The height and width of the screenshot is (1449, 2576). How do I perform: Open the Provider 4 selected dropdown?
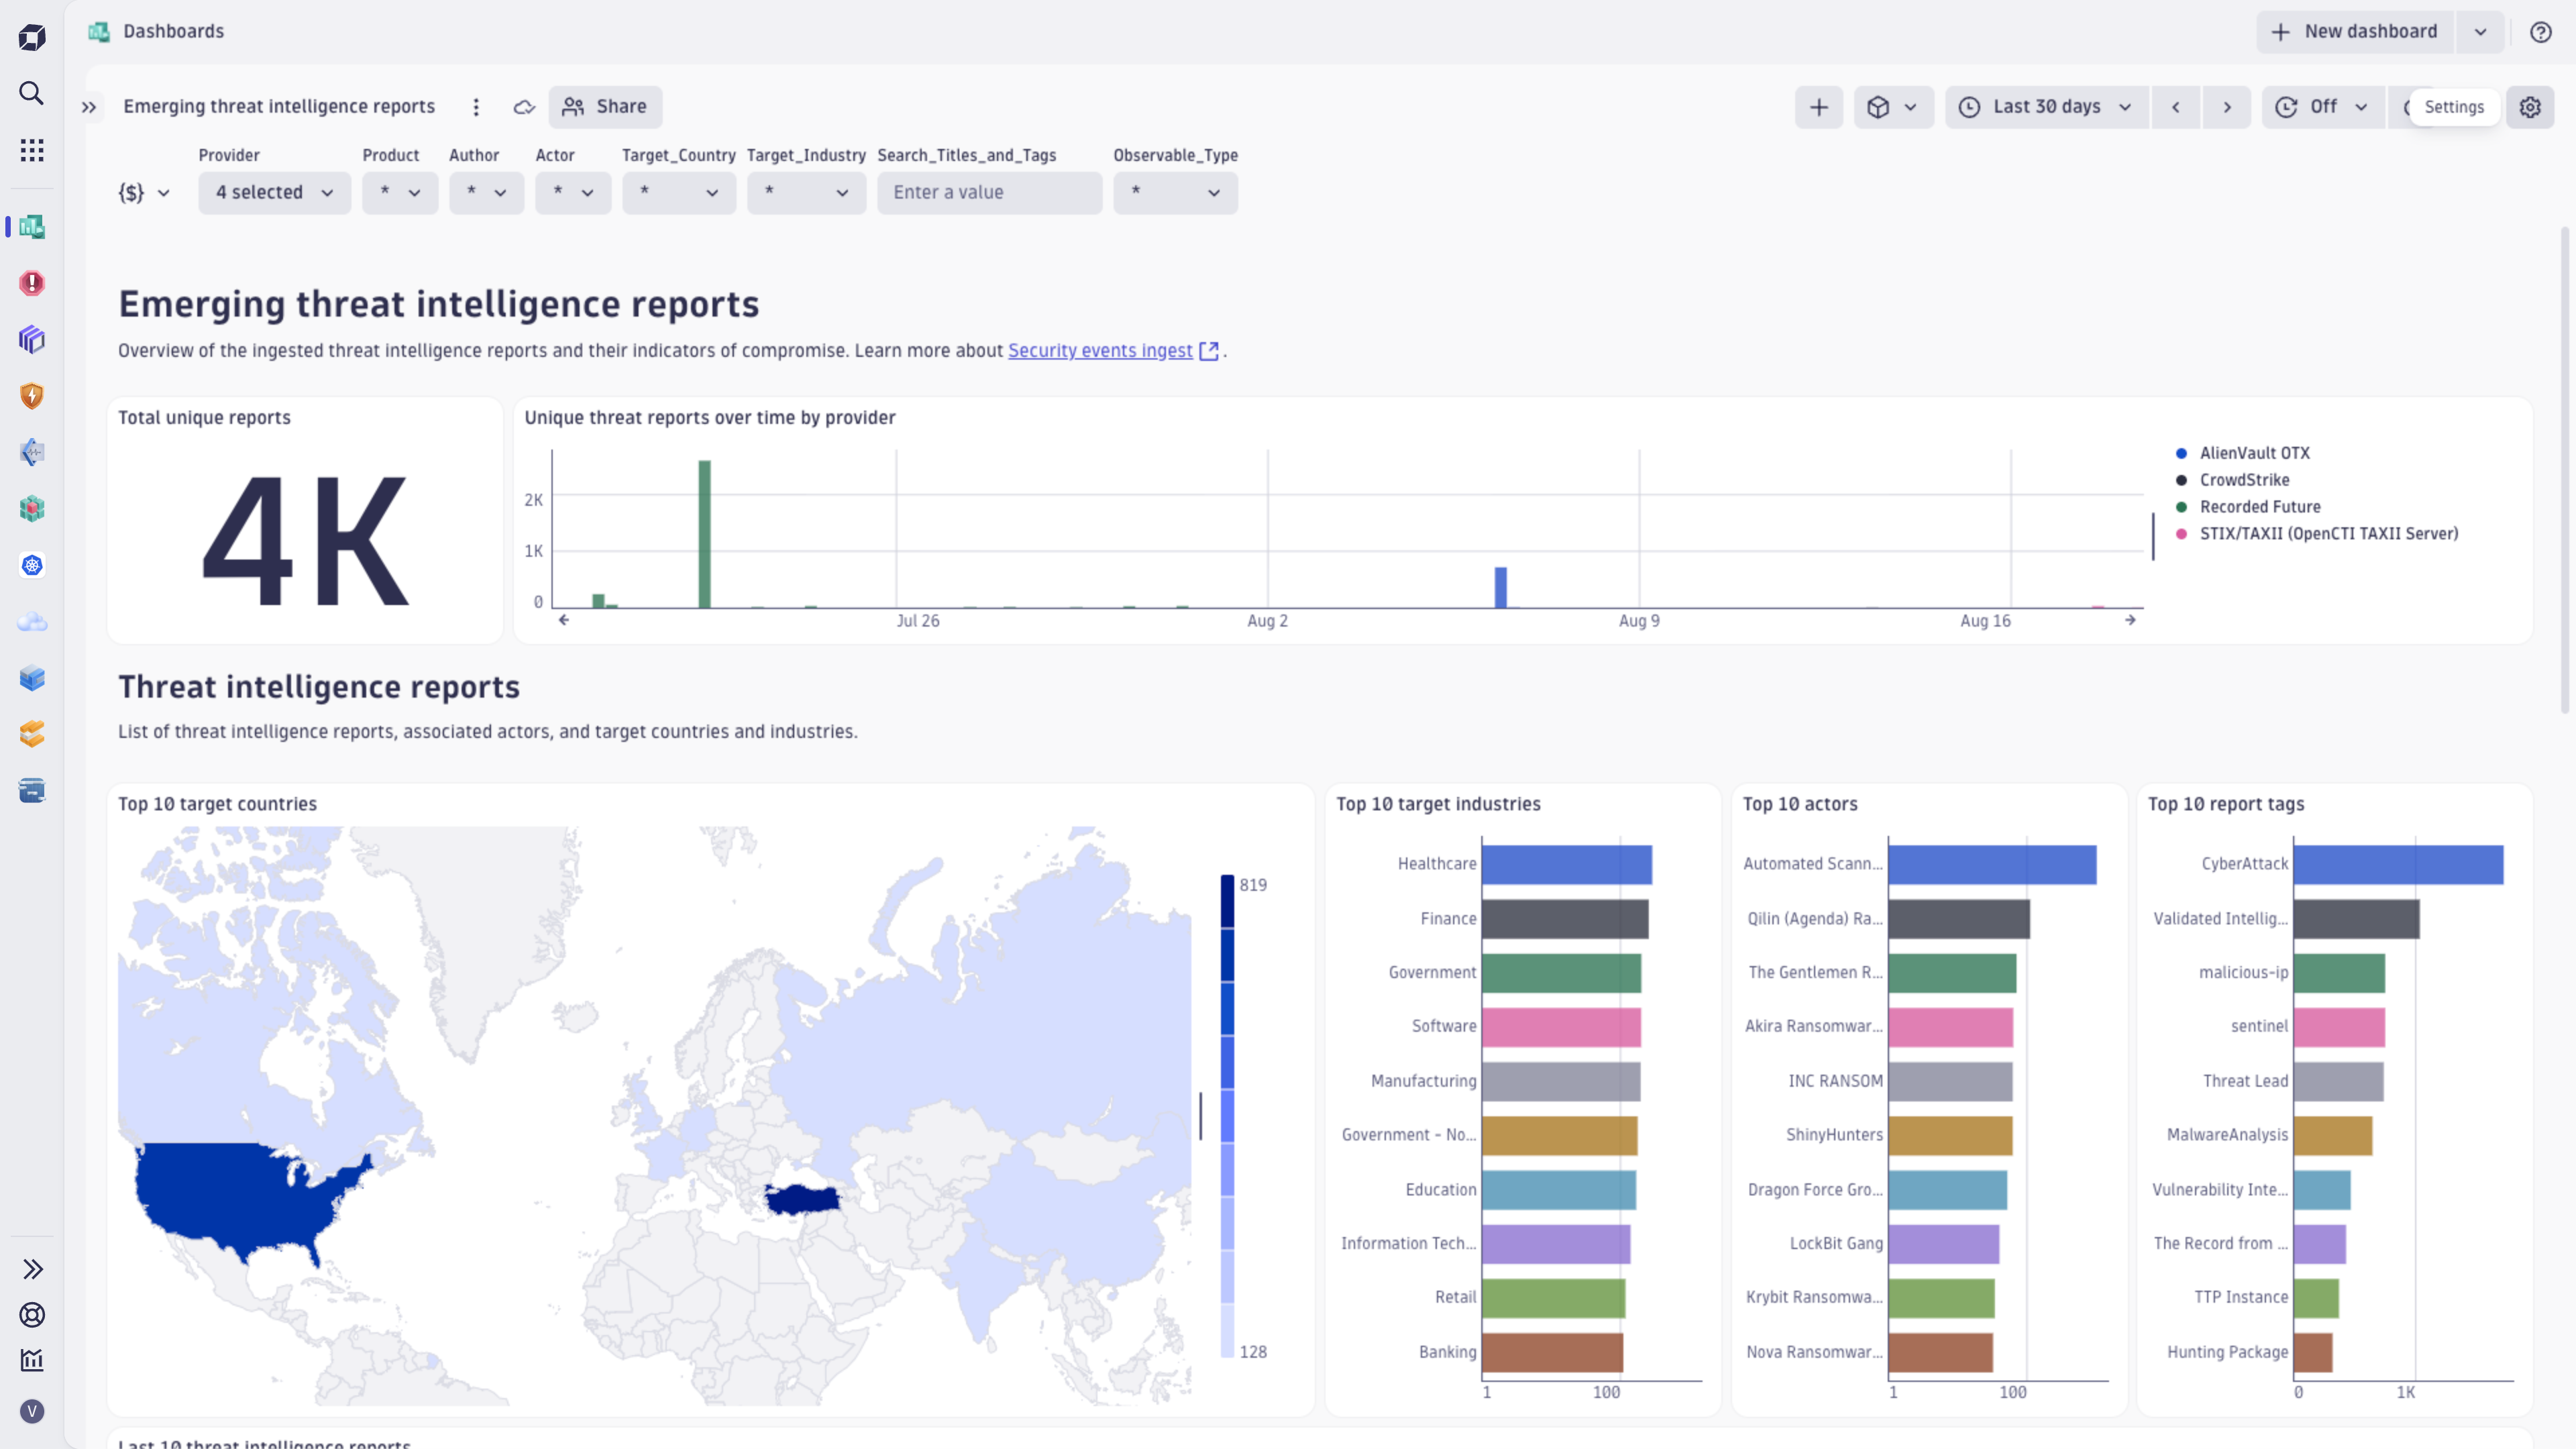point(274,192)
